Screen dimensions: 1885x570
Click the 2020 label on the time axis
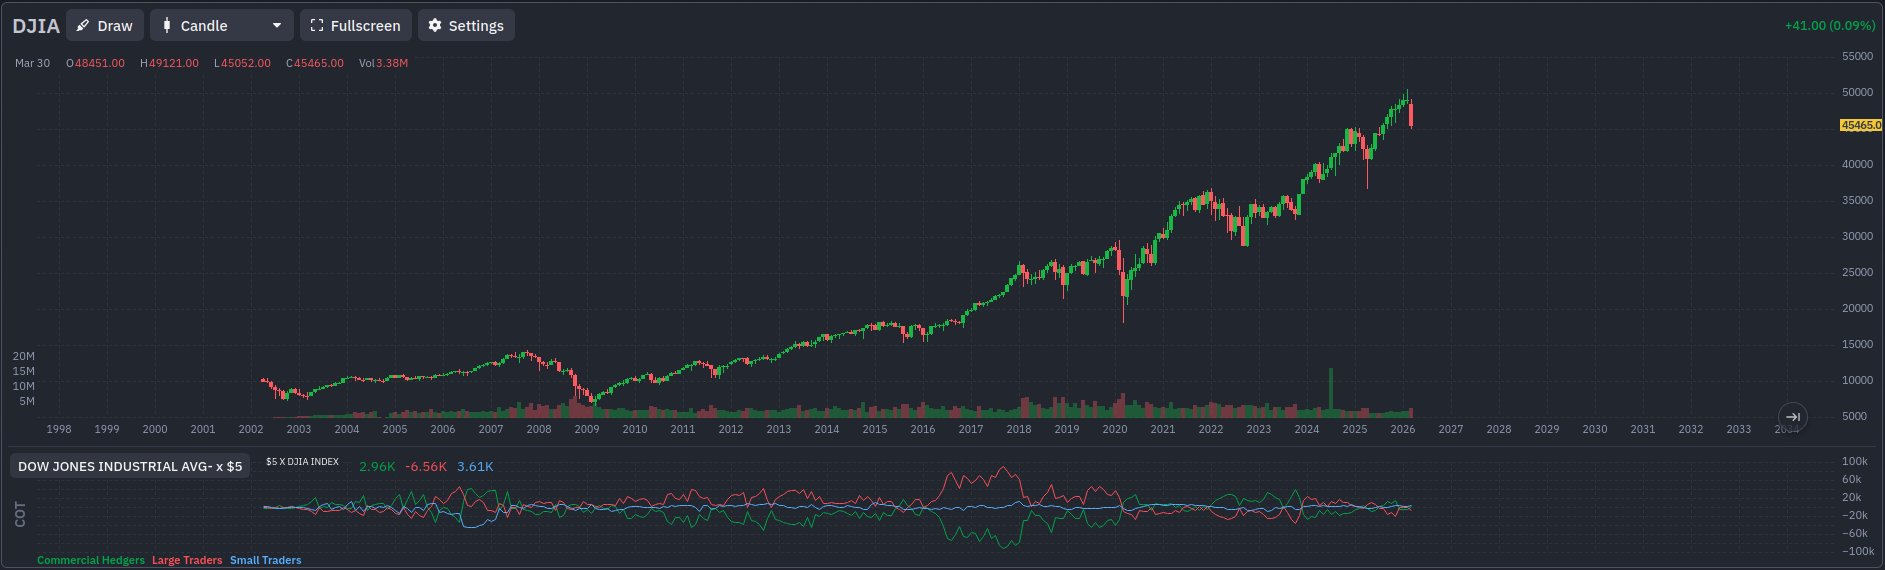pos(1115,429)
